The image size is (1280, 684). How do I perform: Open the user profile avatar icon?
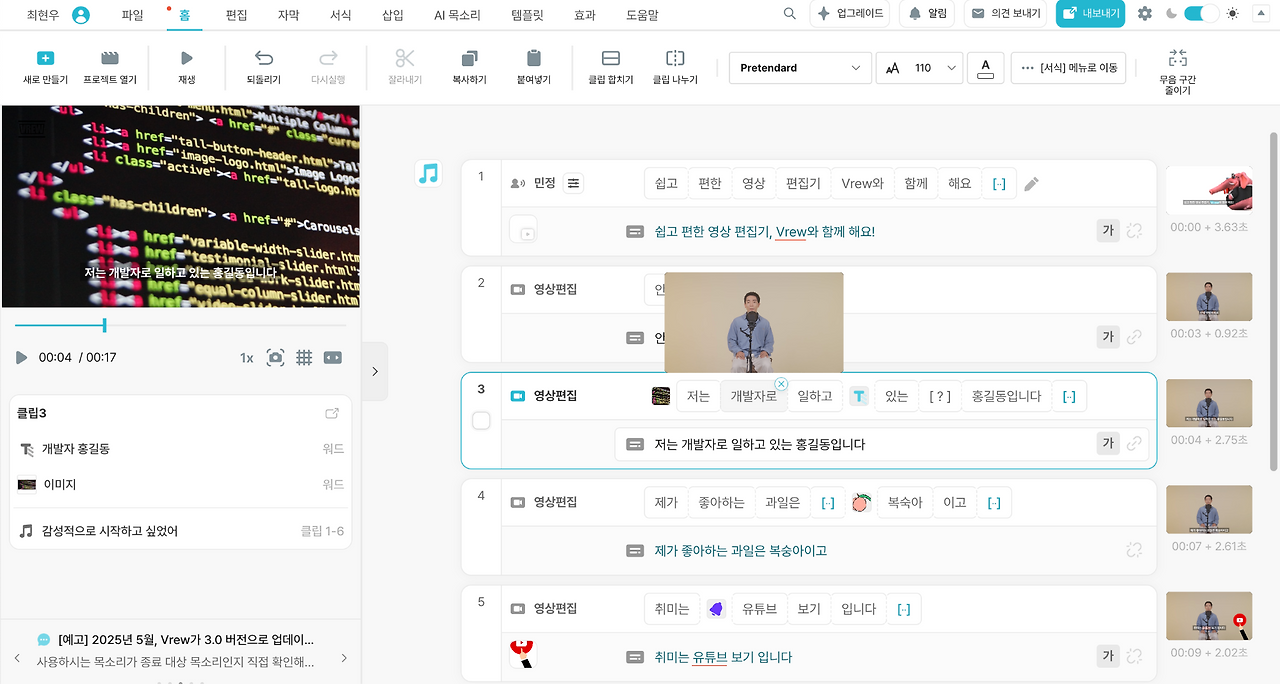(81, 15)
